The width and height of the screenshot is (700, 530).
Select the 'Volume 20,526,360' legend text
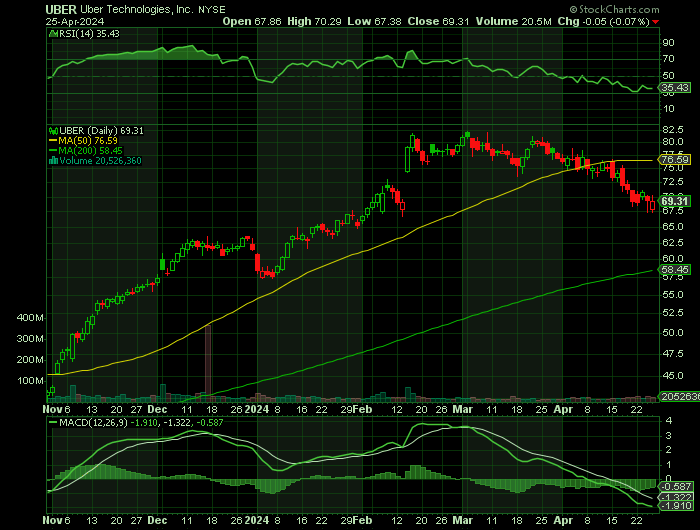(x=100, y=161)
